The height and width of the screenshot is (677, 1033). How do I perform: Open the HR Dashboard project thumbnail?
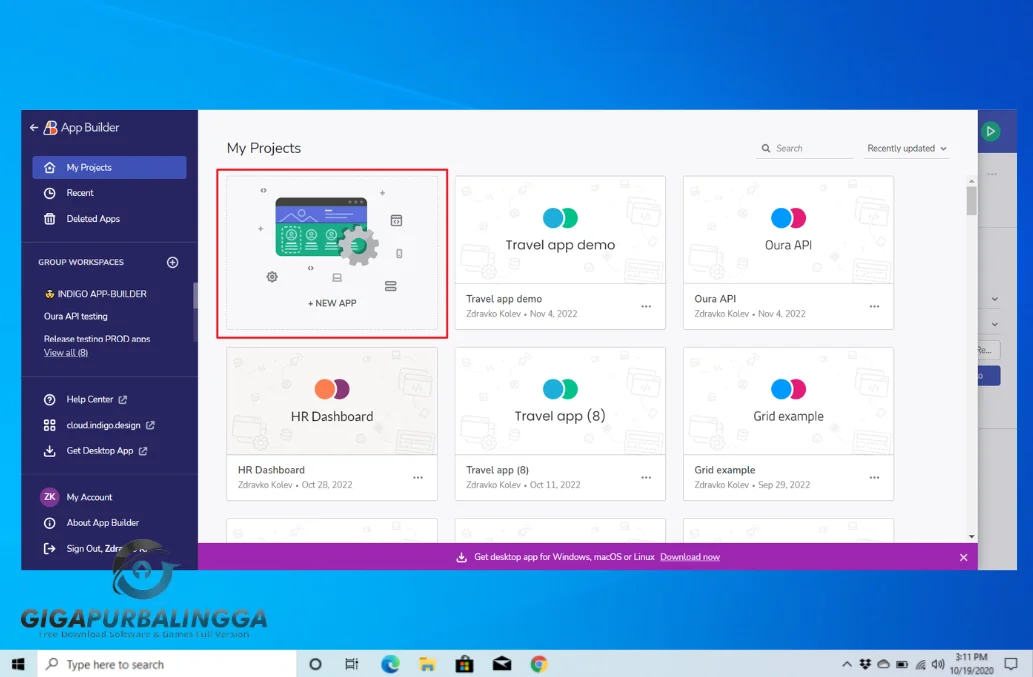point(332,400)
